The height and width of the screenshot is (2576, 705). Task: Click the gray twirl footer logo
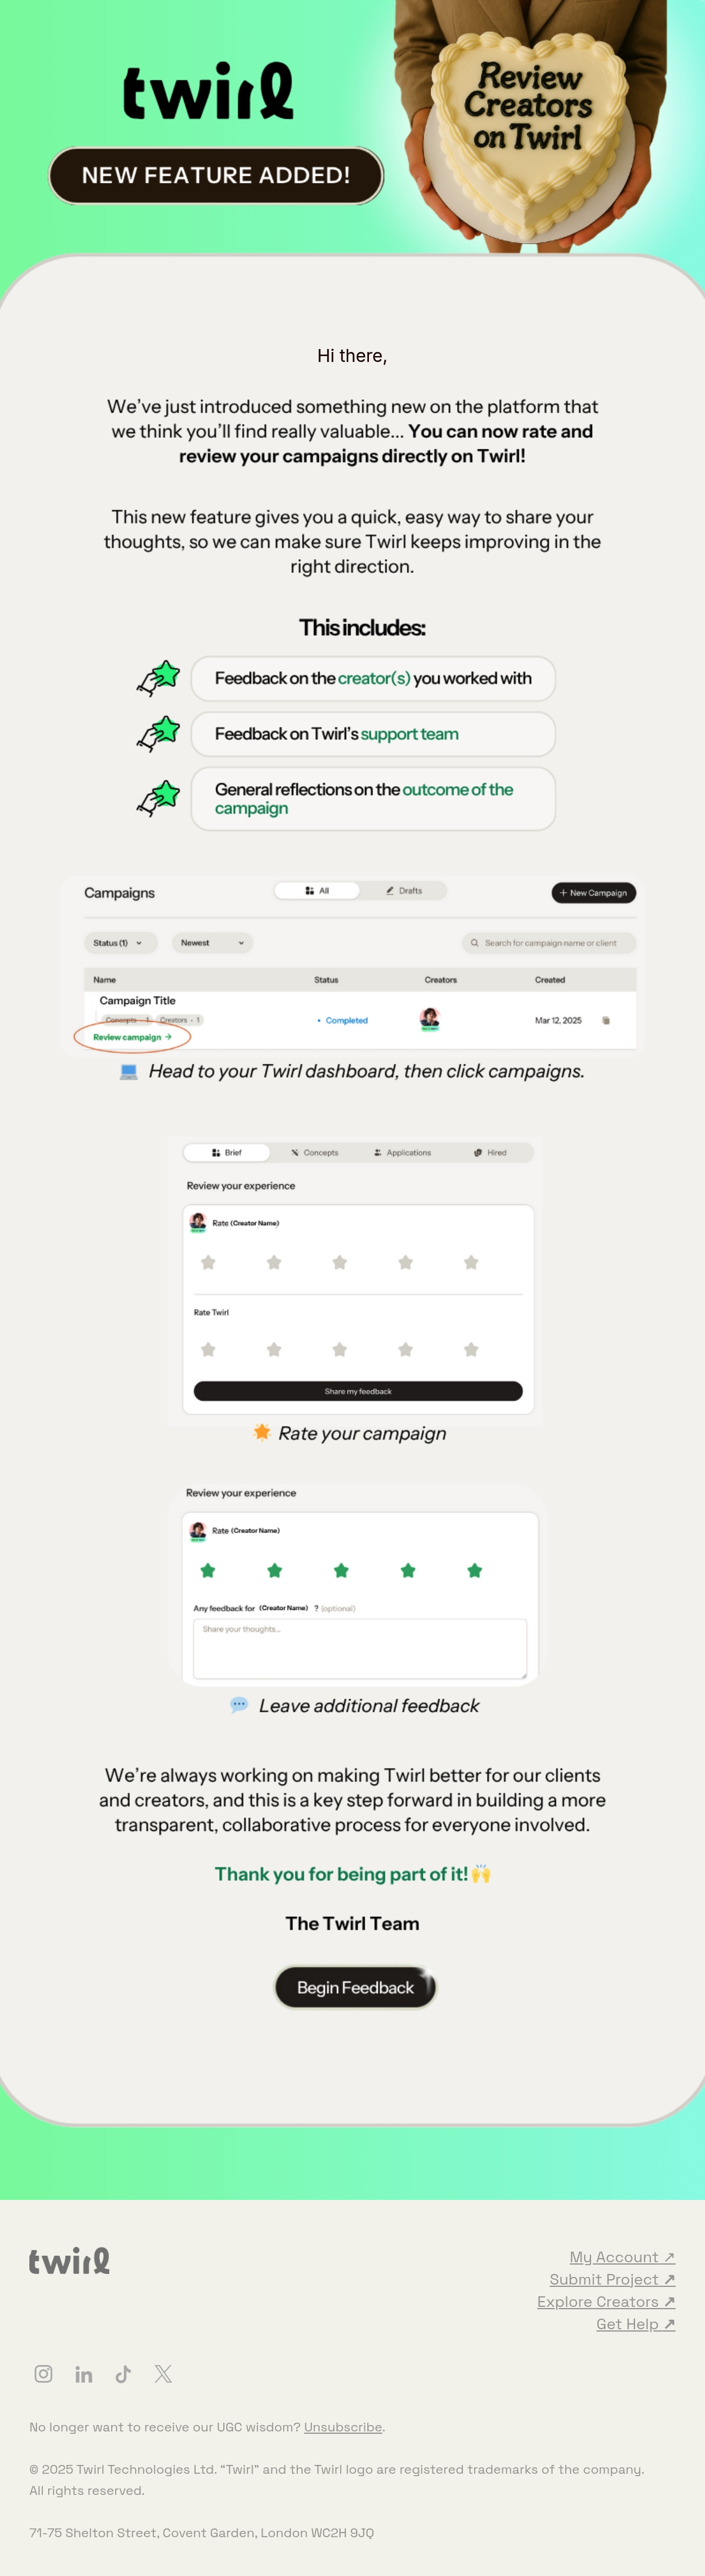pyautogui.click(x=69, y=2260)
